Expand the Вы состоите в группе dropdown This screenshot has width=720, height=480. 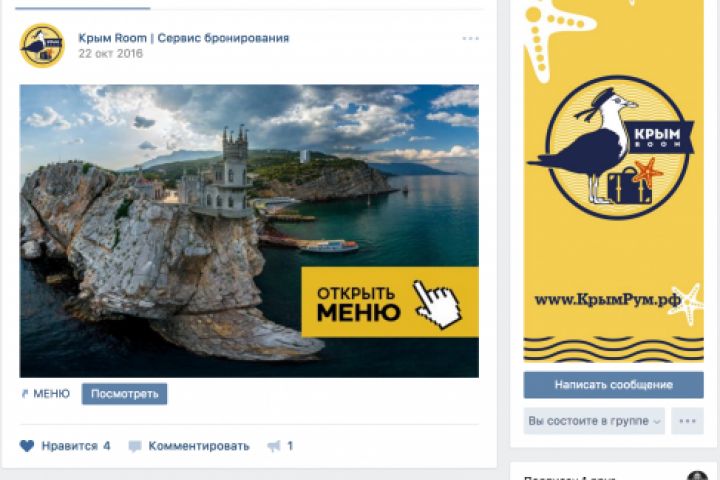(594, 421)
